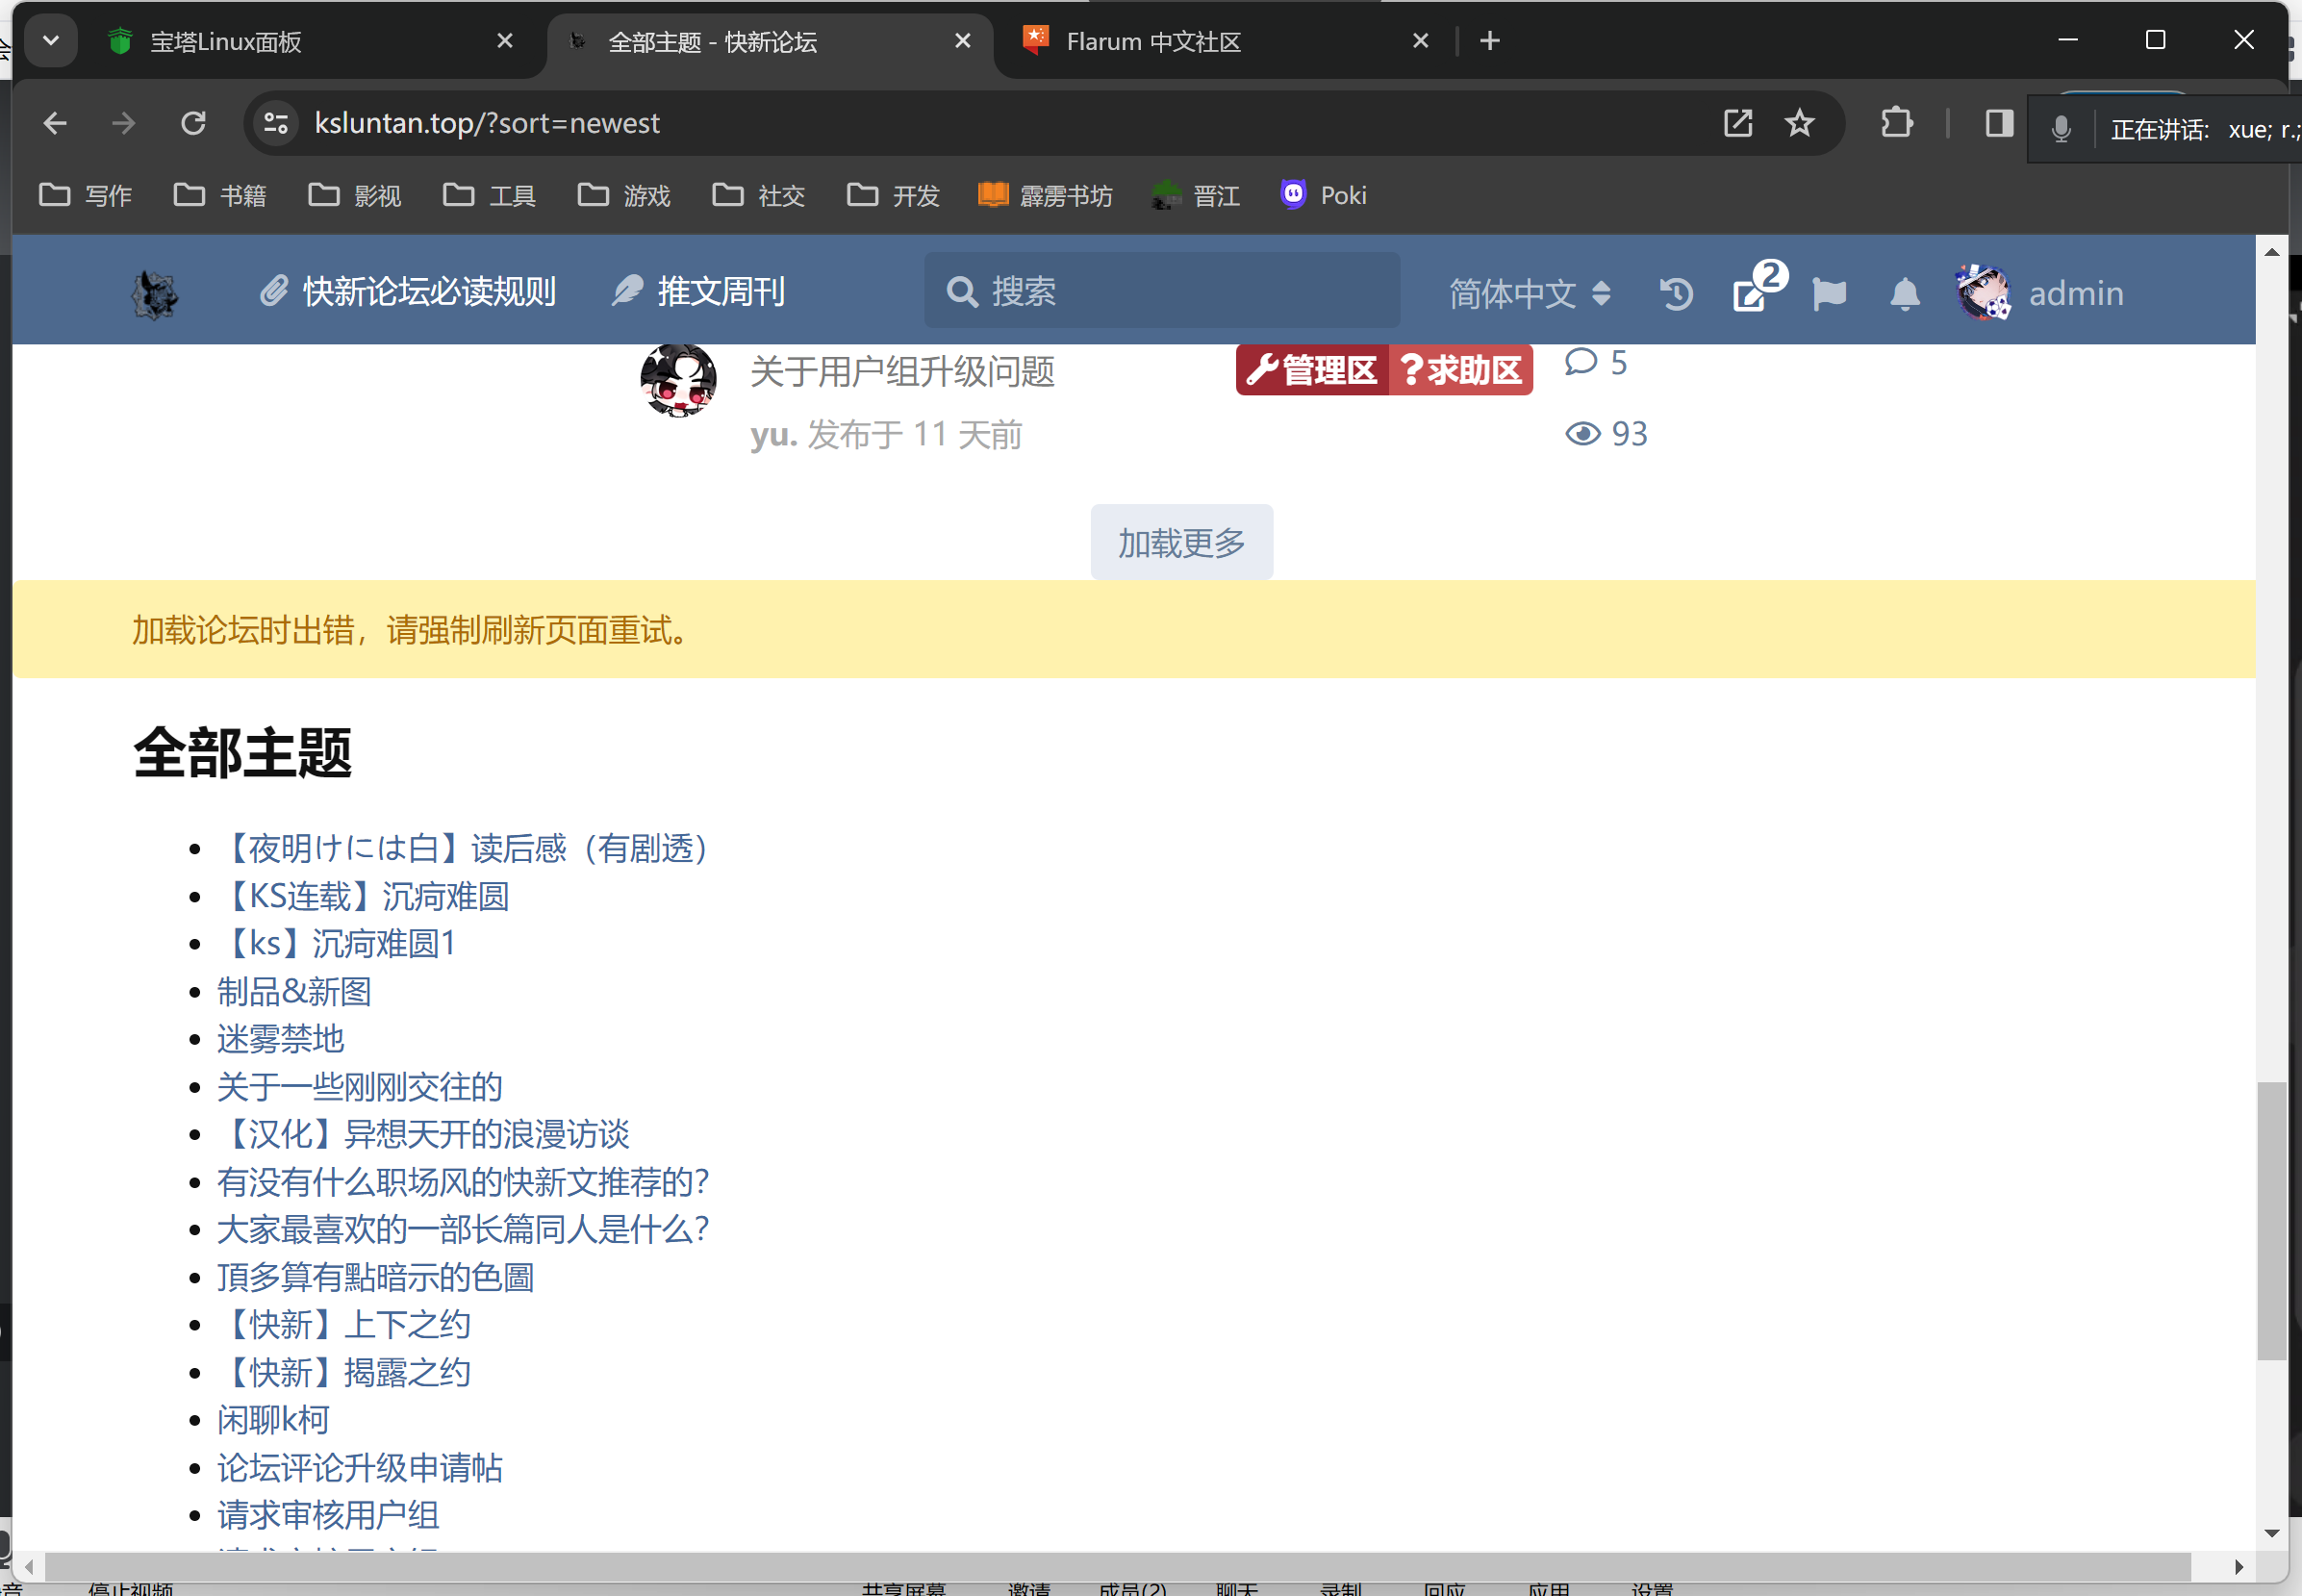Click the microphone icon in meeting bar
This screenshot has width=2302, height=1596.
coord(2061,129)
